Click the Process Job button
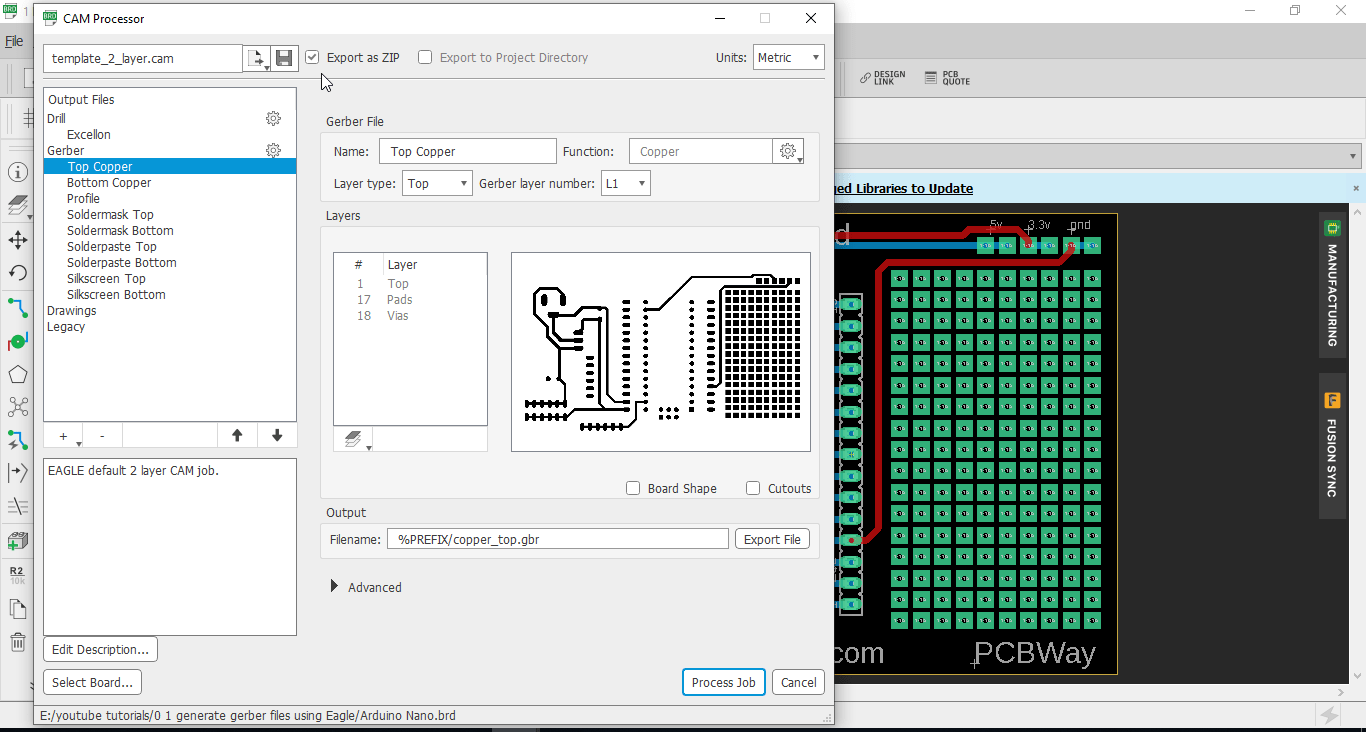This screenshot has width=1366, height=732. [723, 682]
